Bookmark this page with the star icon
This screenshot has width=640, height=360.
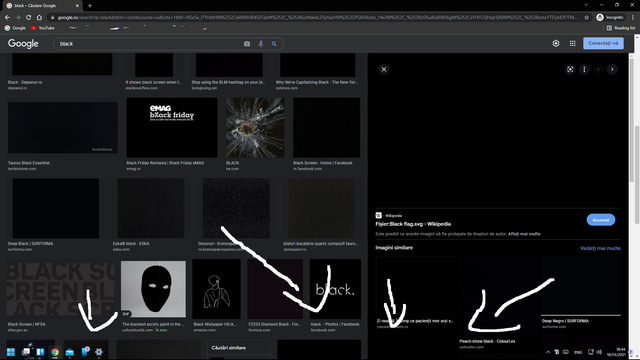pos(587,18)
